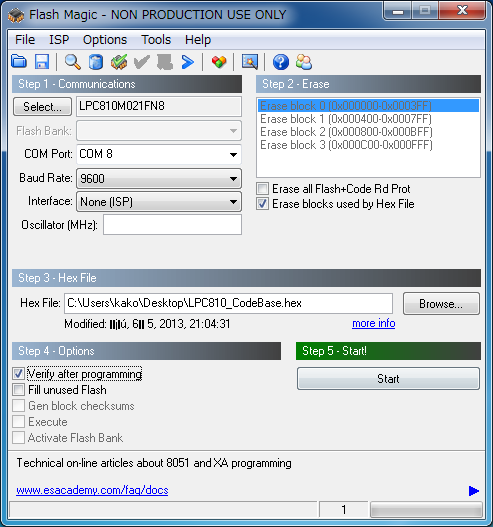Toggle Gen block checksums checkbox
493x527 pixels.
click(x=18, y=406)
